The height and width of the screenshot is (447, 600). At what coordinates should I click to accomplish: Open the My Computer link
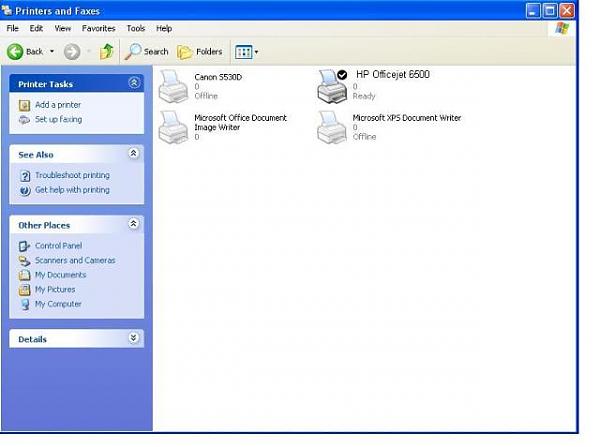point(58,304)
